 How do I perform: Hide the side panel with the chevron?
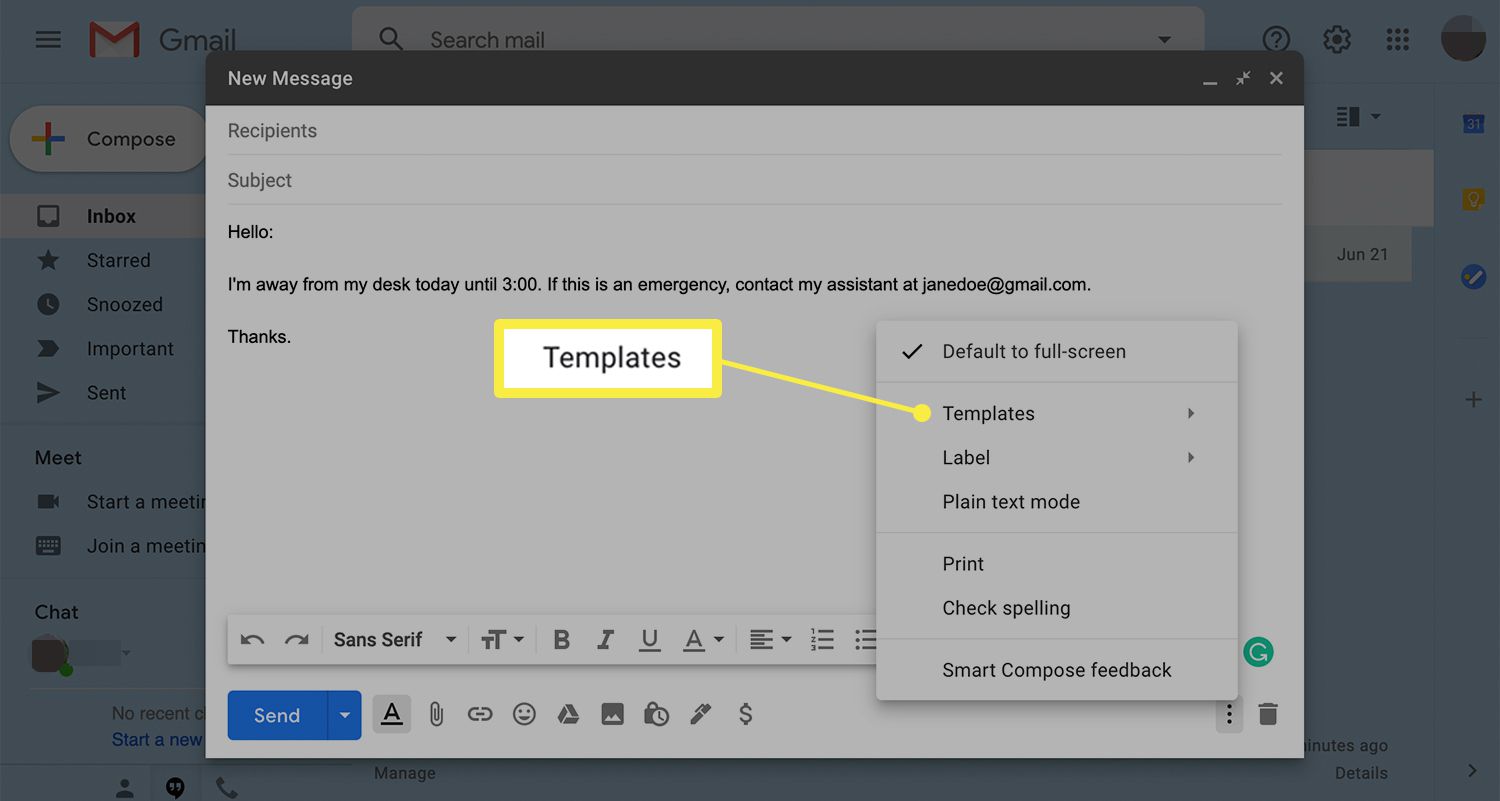[x=1472, y=770]
